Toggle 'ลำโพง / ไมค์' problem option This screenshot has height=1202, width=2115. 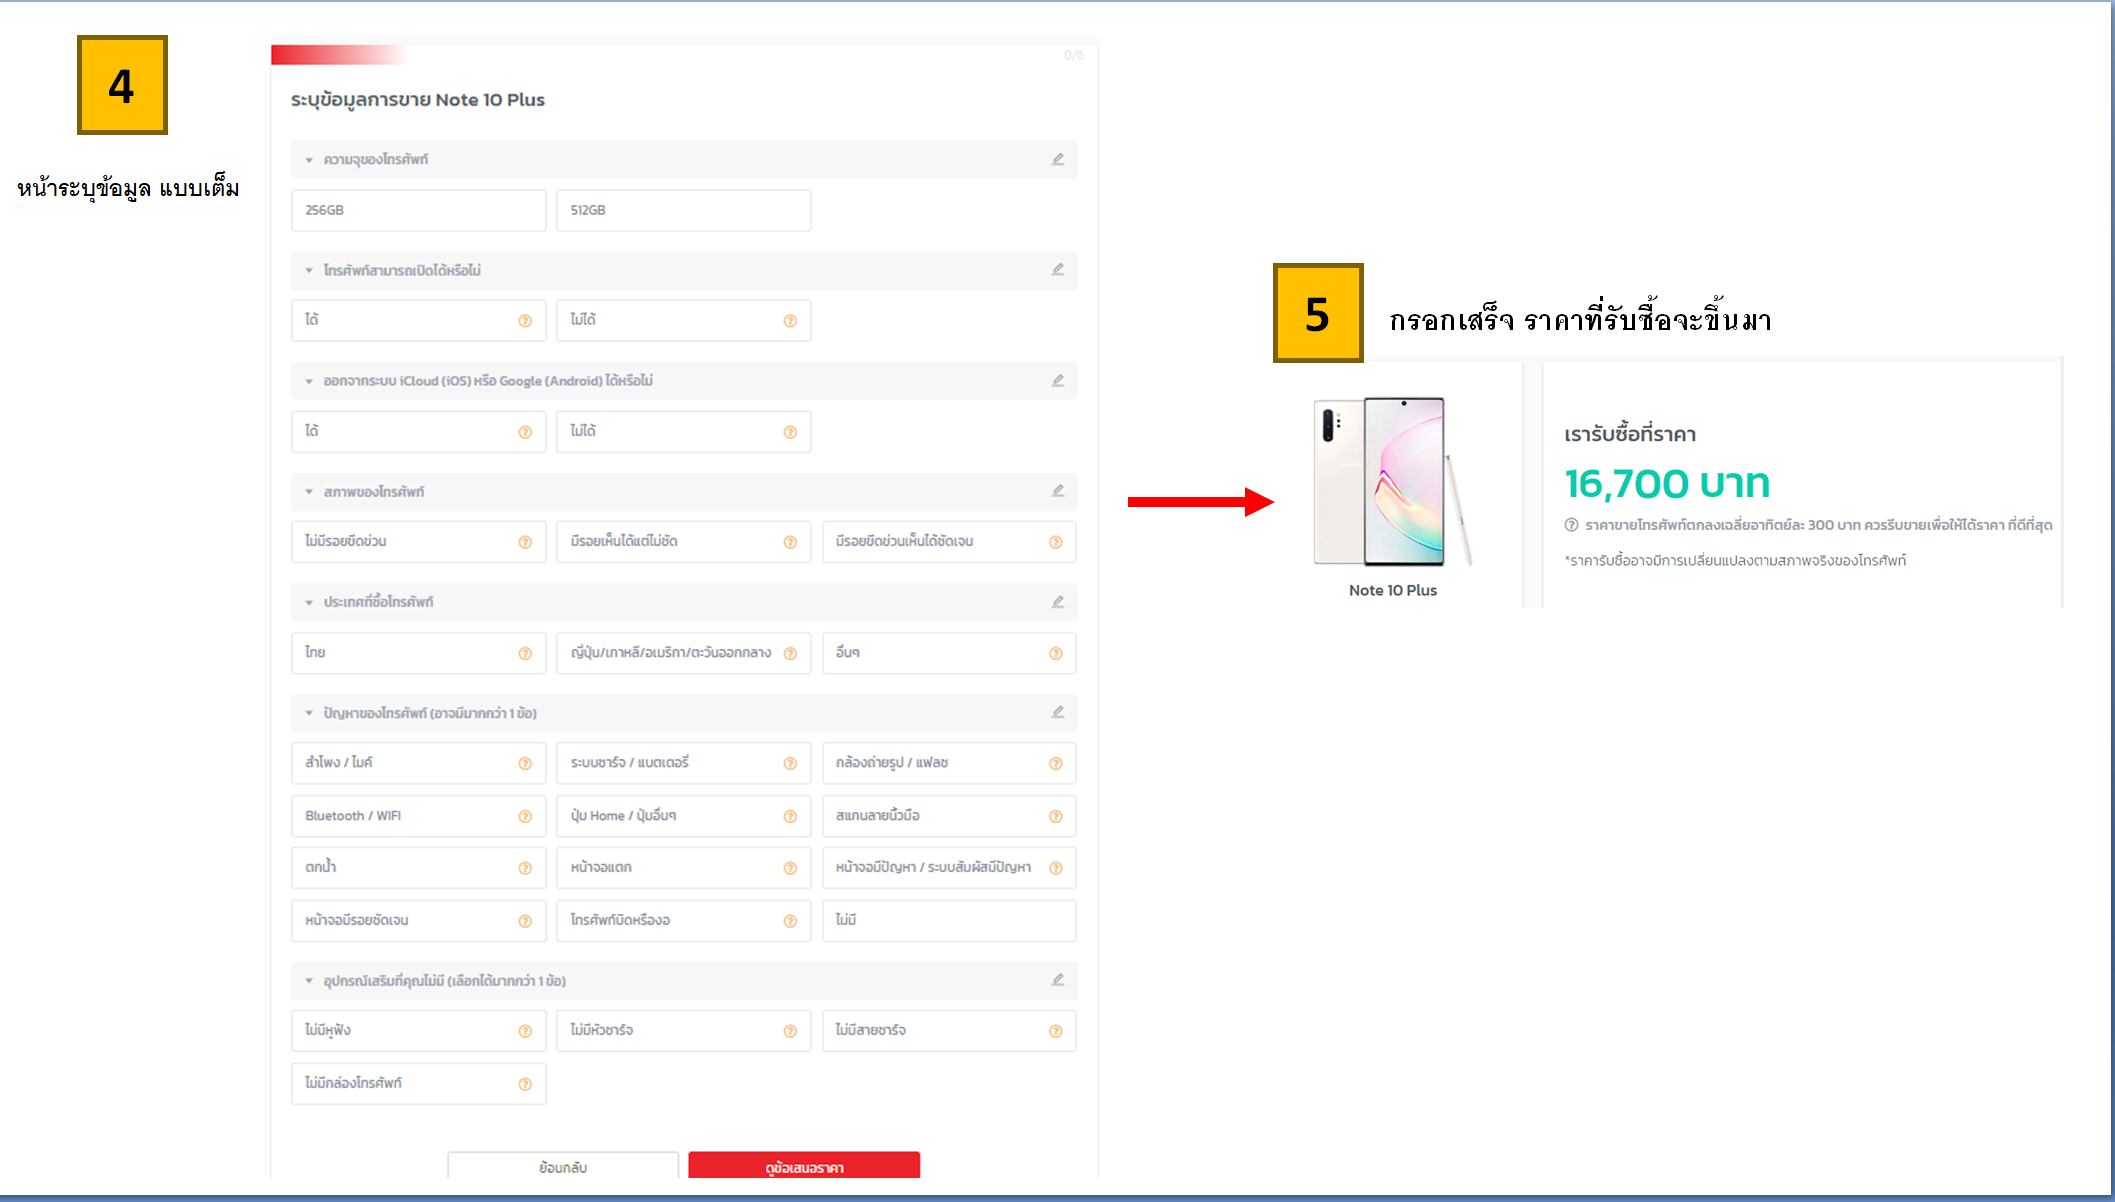click(x=419, y=763)
